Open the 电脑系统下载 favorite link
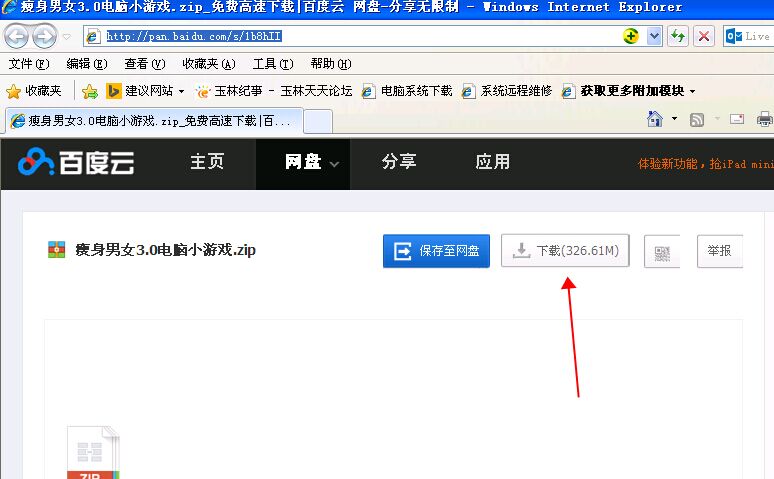This screenshot has width=774, height=479. 407,91
